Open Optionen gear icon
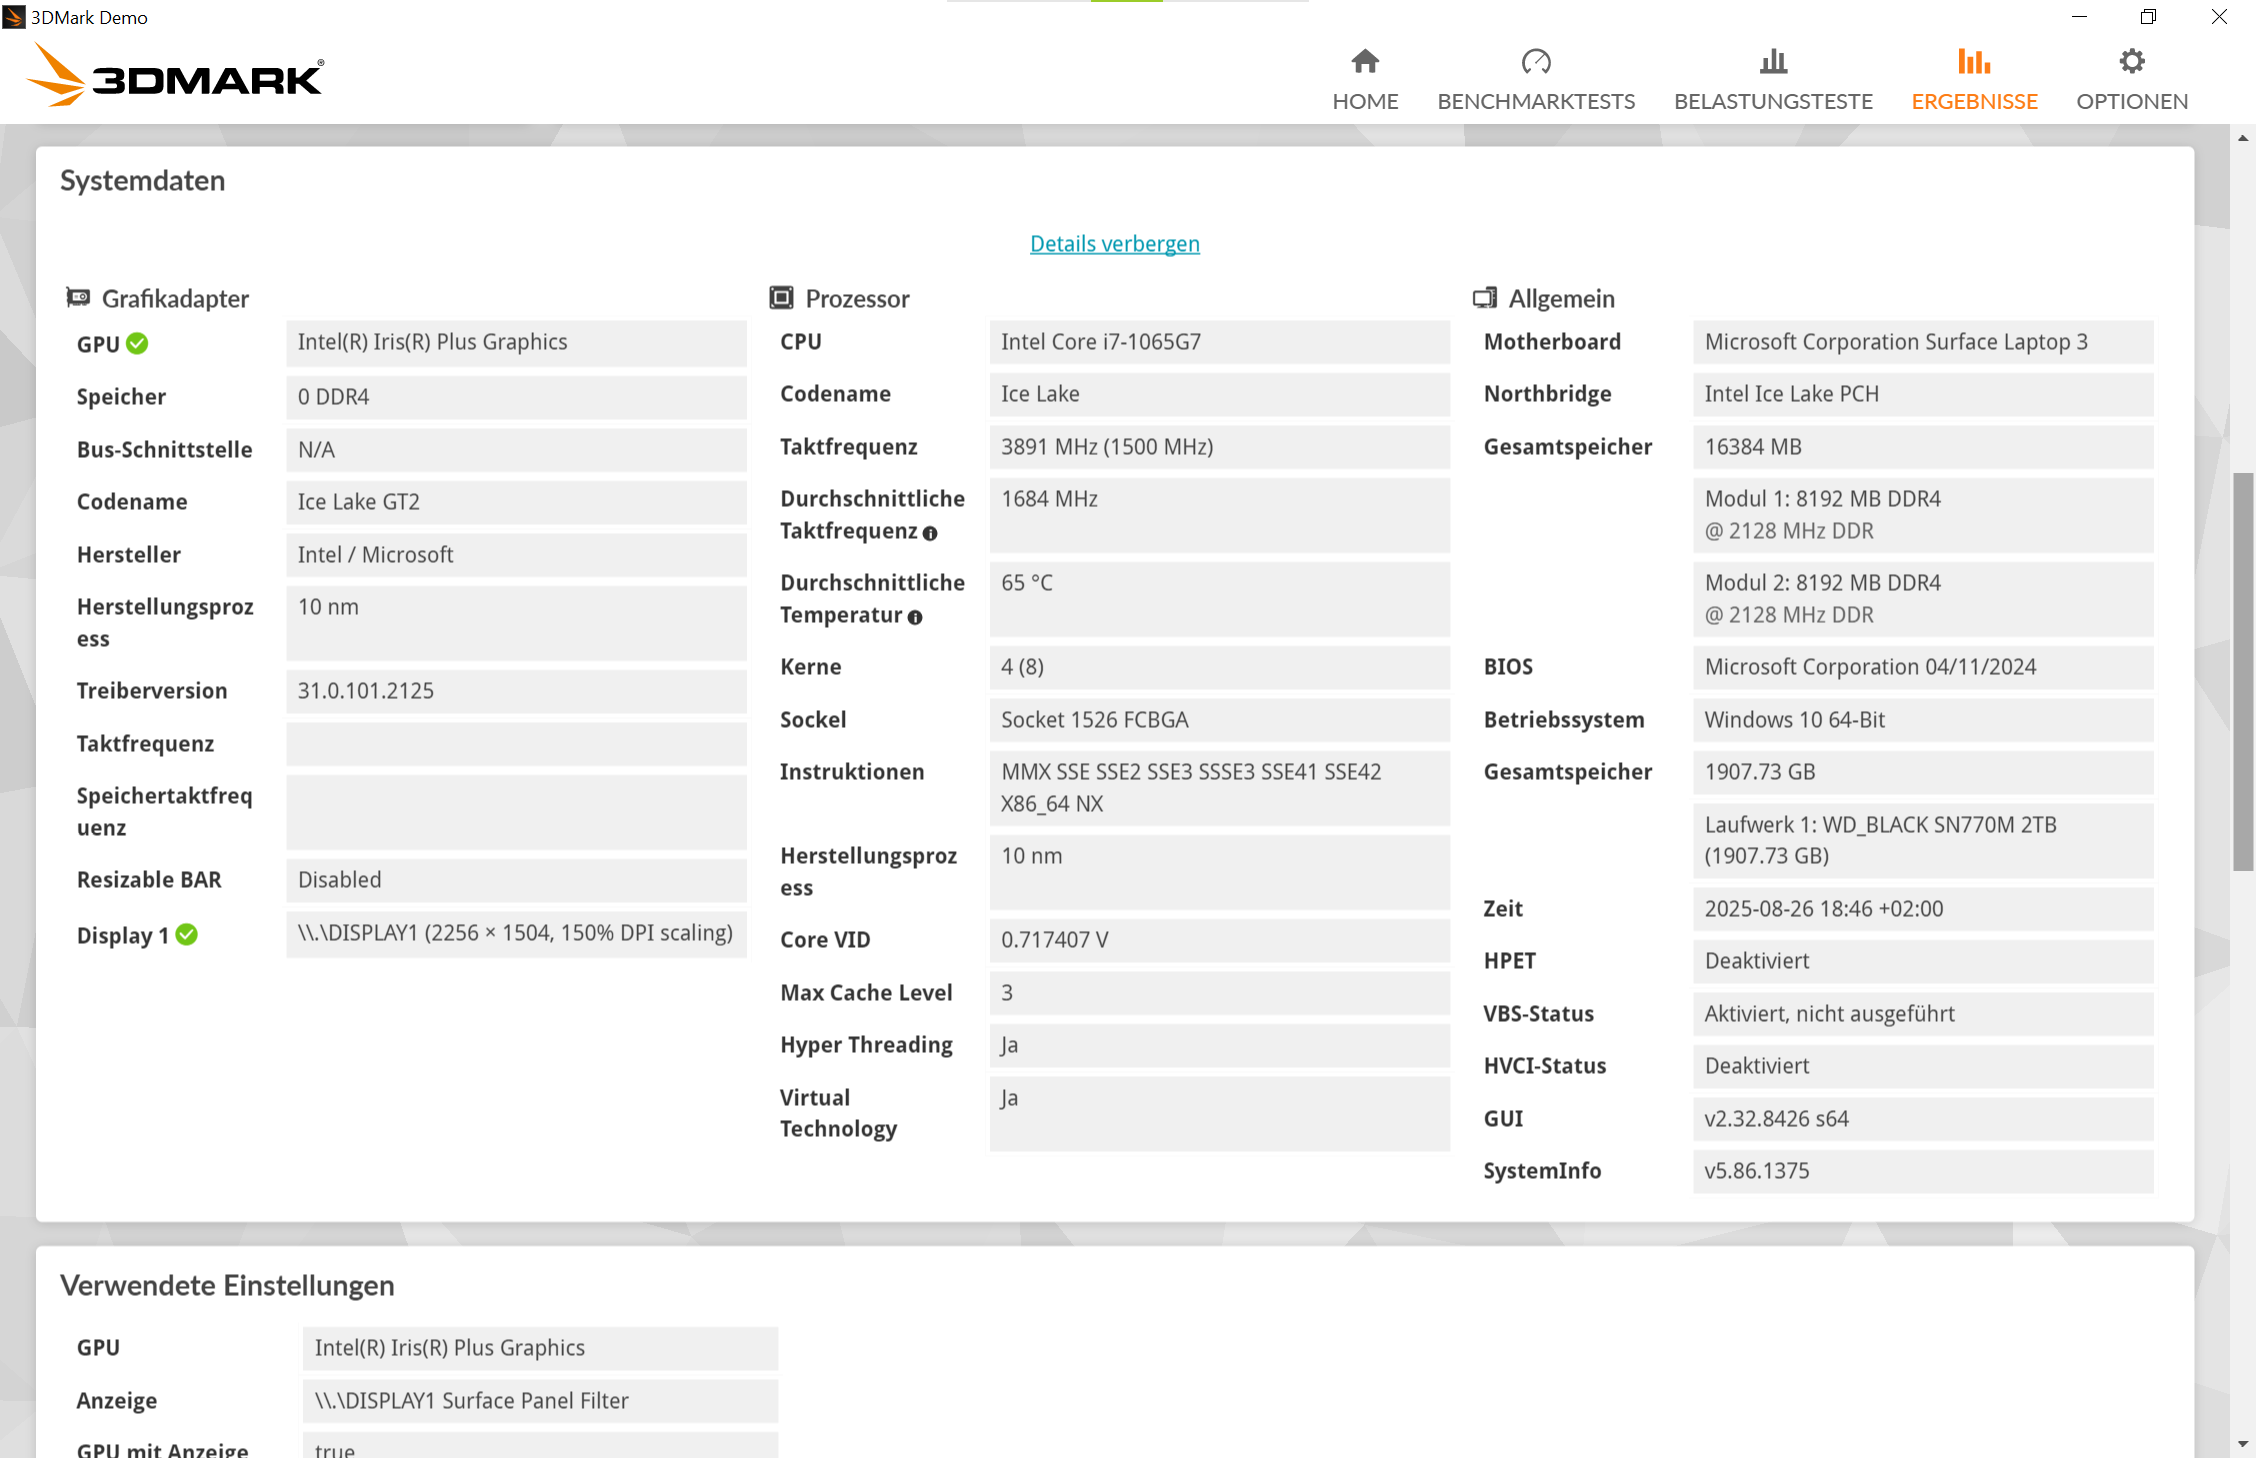The image size is (2256, 1458). click(2131, 62)
